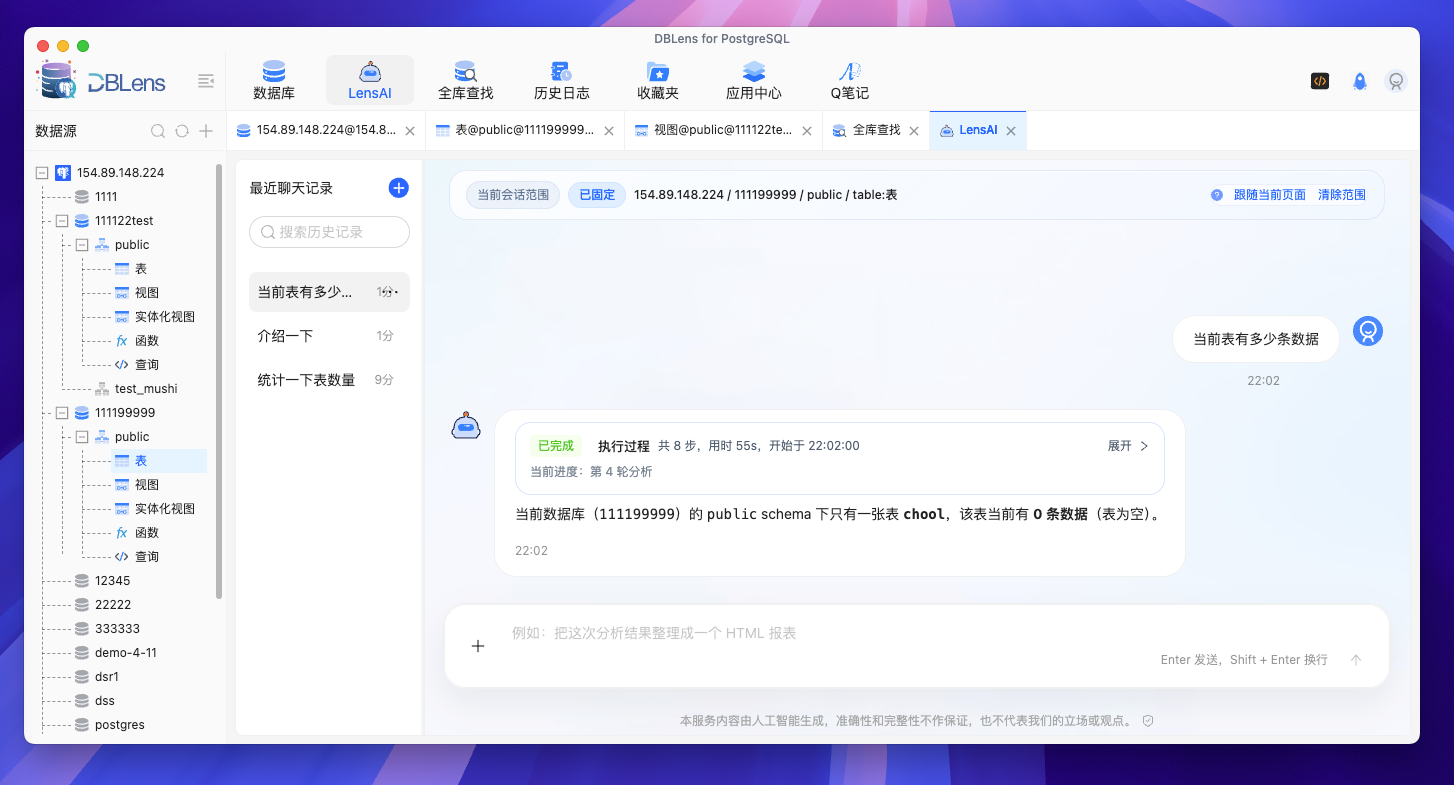Open 全库查找 from the toolbar
The image size is (1454, 785).
466,80
